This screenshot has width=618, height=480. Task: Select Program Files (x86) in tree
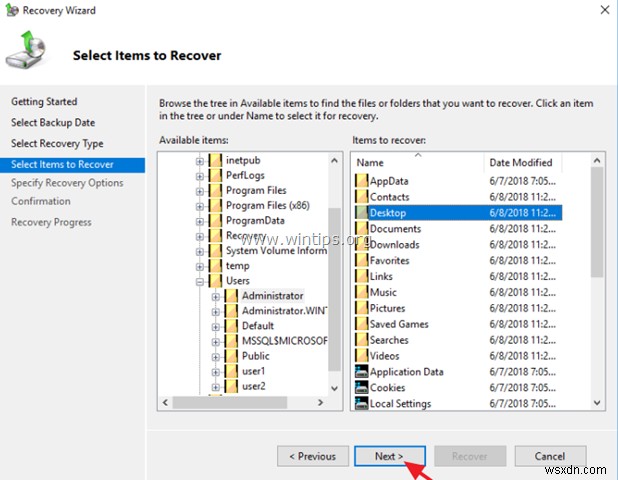point(268,205)
